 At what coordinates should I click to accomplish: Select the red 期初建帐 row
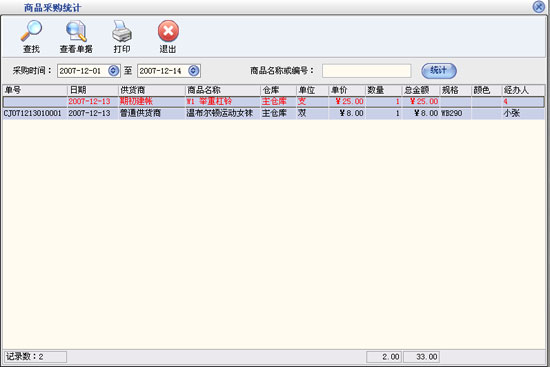point(274,102)
